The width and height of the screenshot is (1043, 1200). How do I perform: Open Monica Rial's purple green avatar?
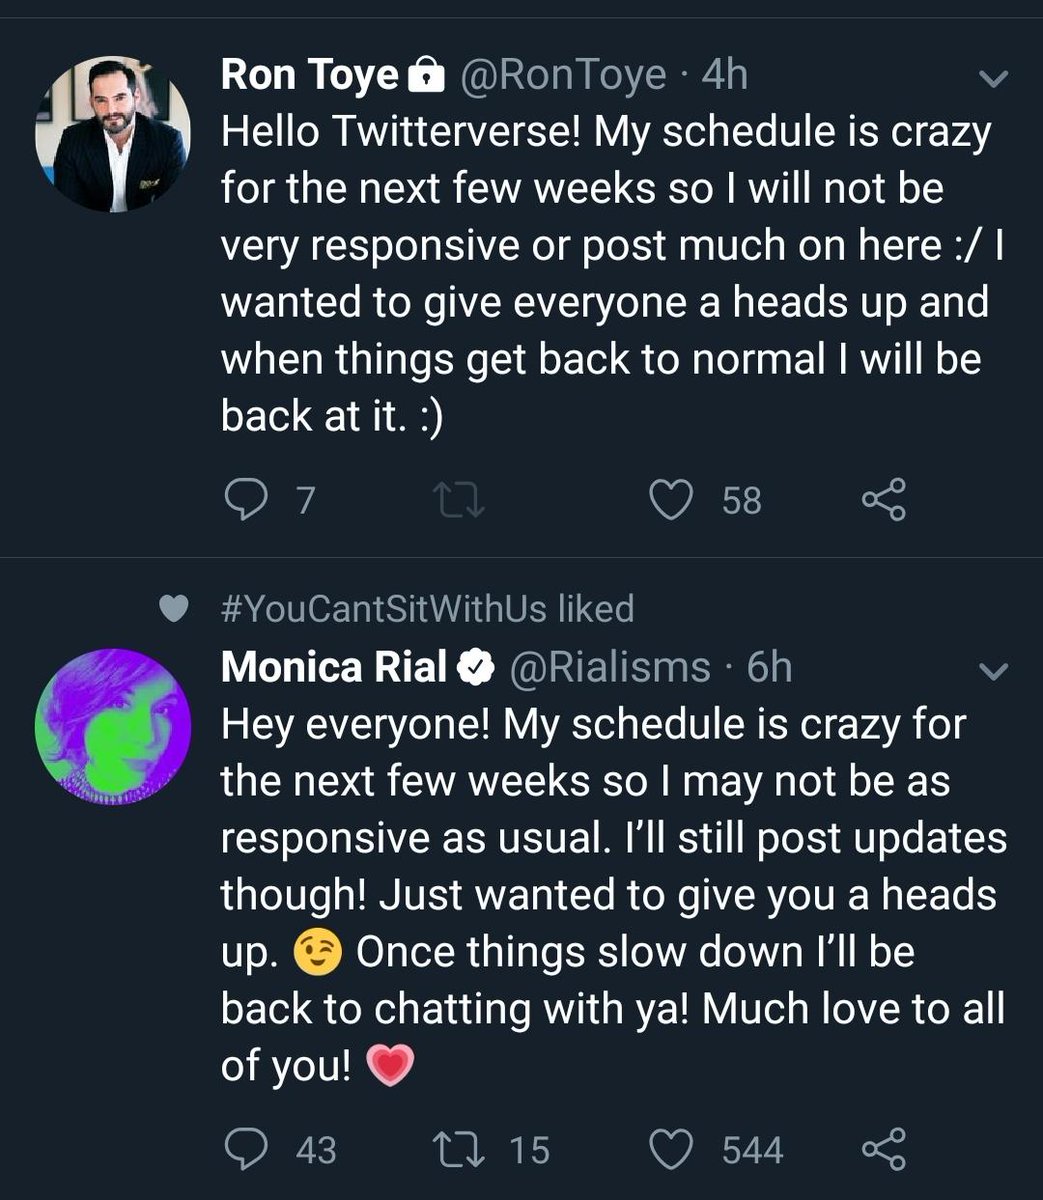(113, 726)
